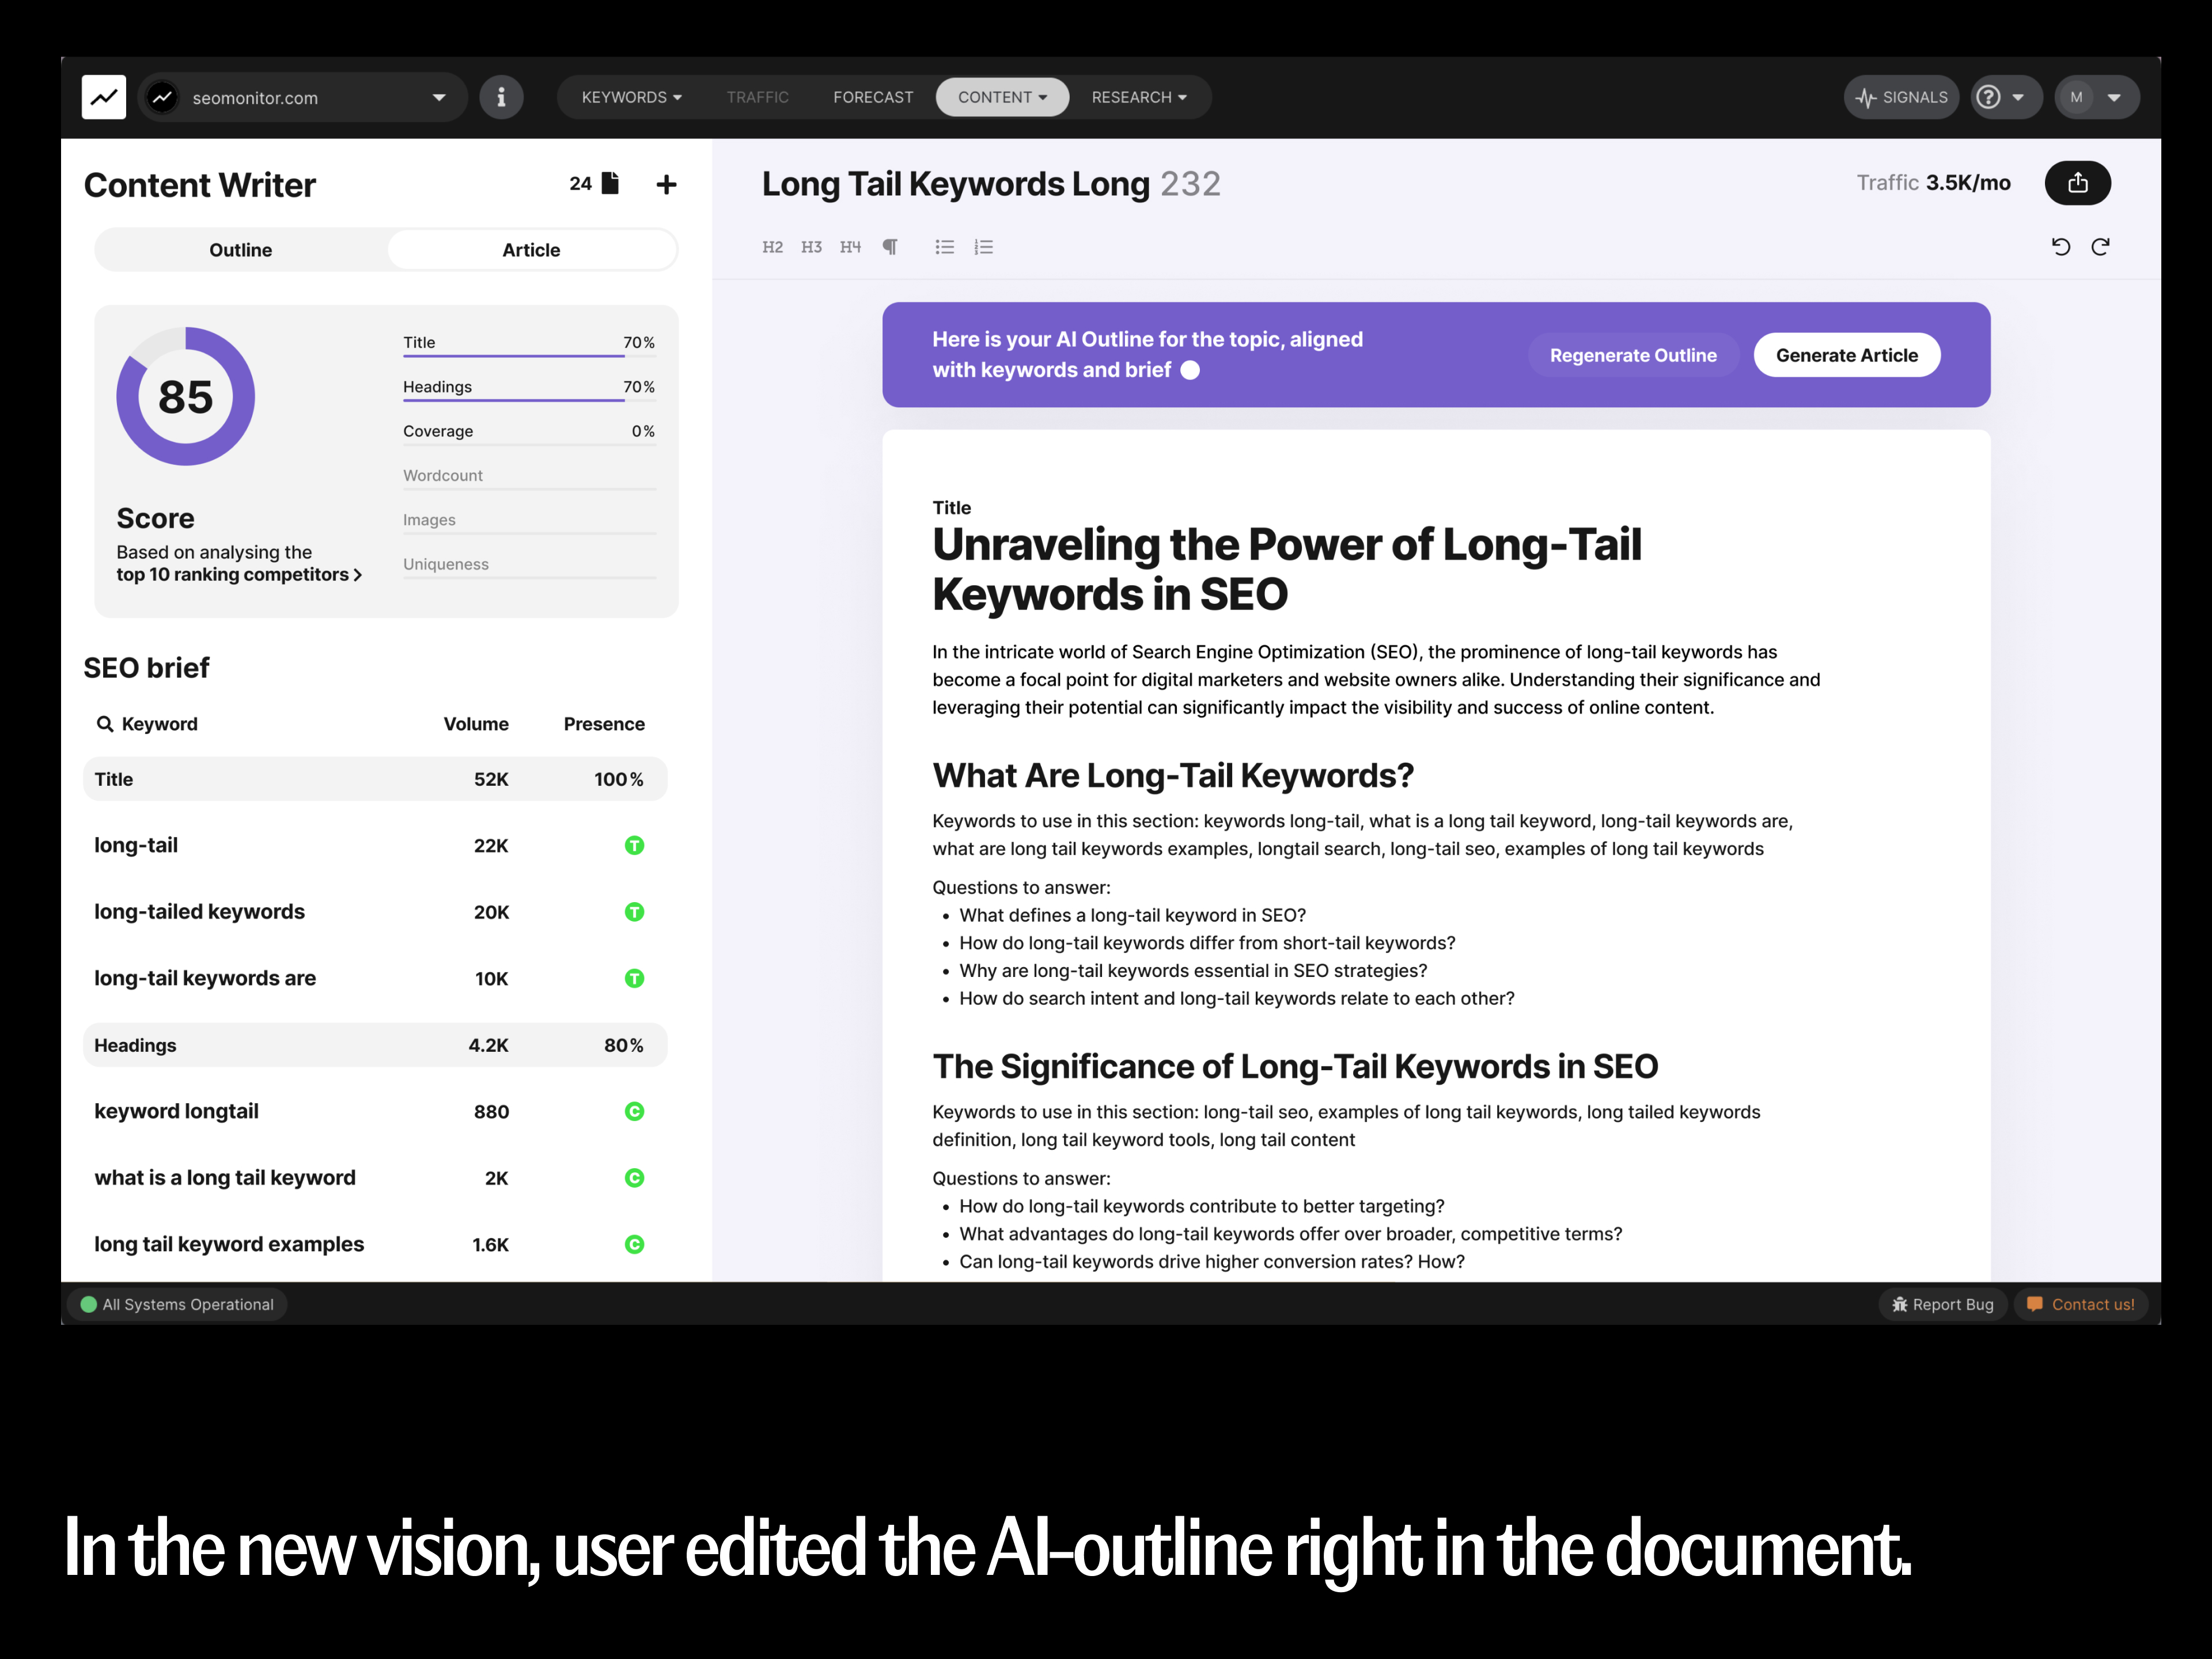Click the paragraph format icon

click(x=889, y=247)
